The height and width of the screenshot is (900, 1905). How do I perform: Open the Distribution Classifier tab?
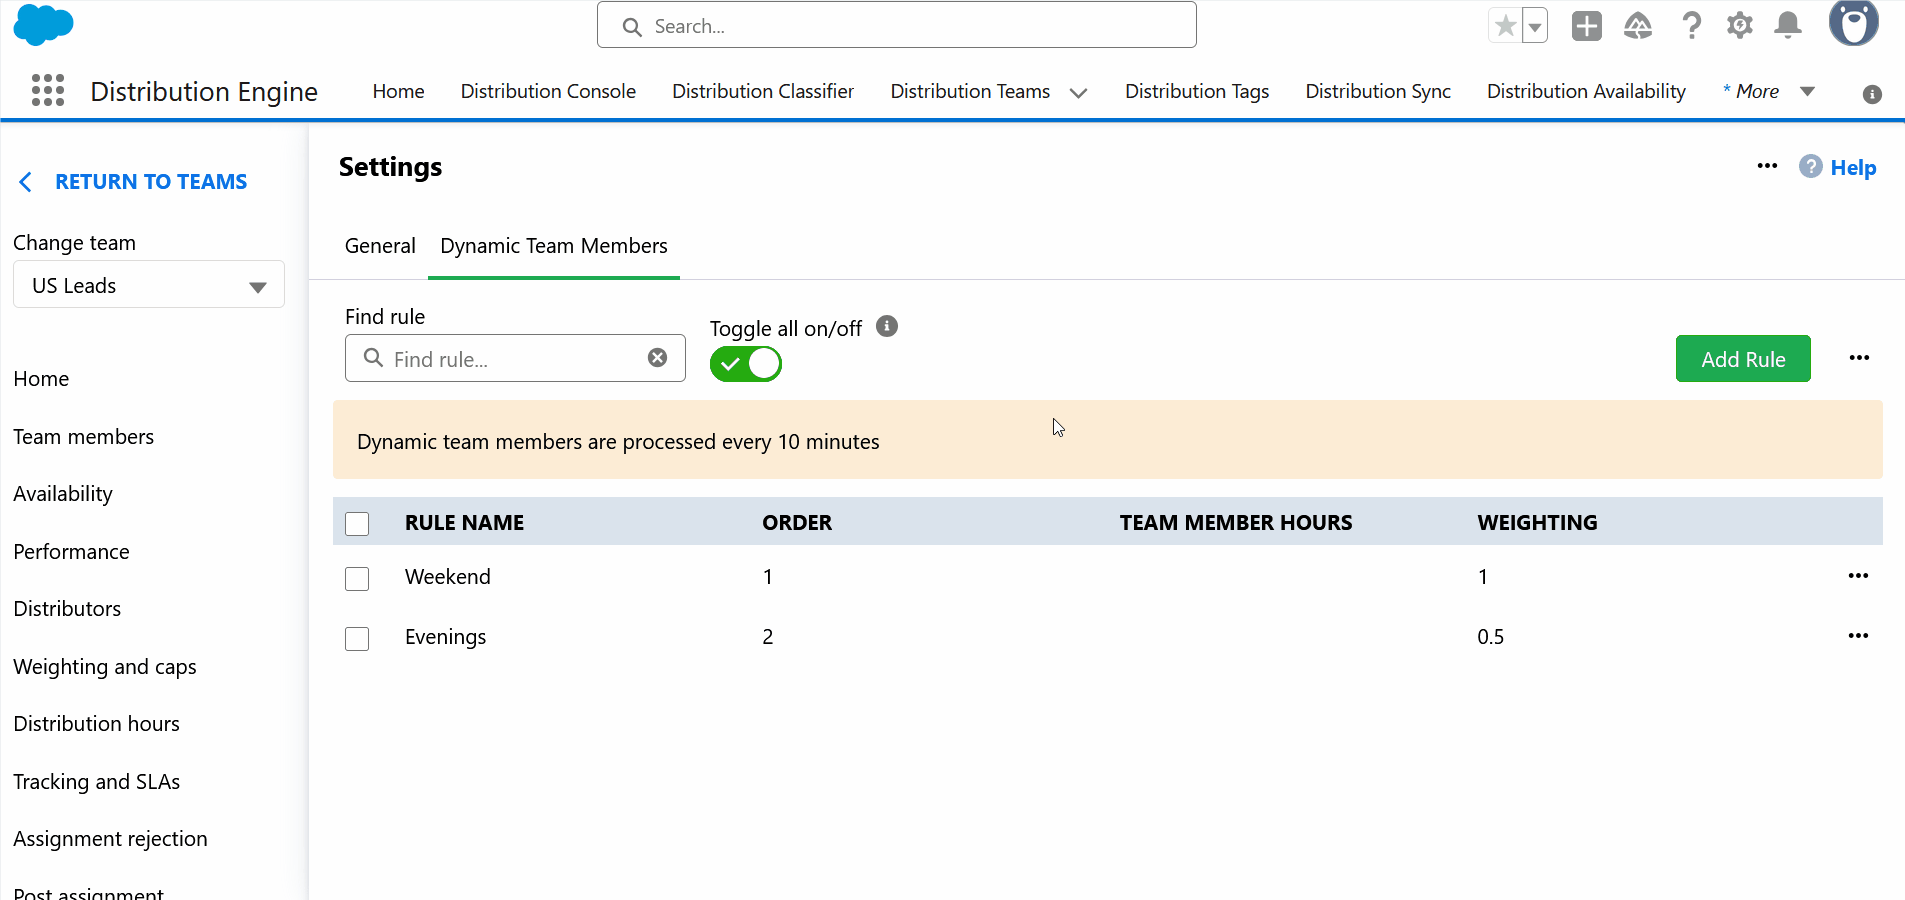[x=763, y=91]
